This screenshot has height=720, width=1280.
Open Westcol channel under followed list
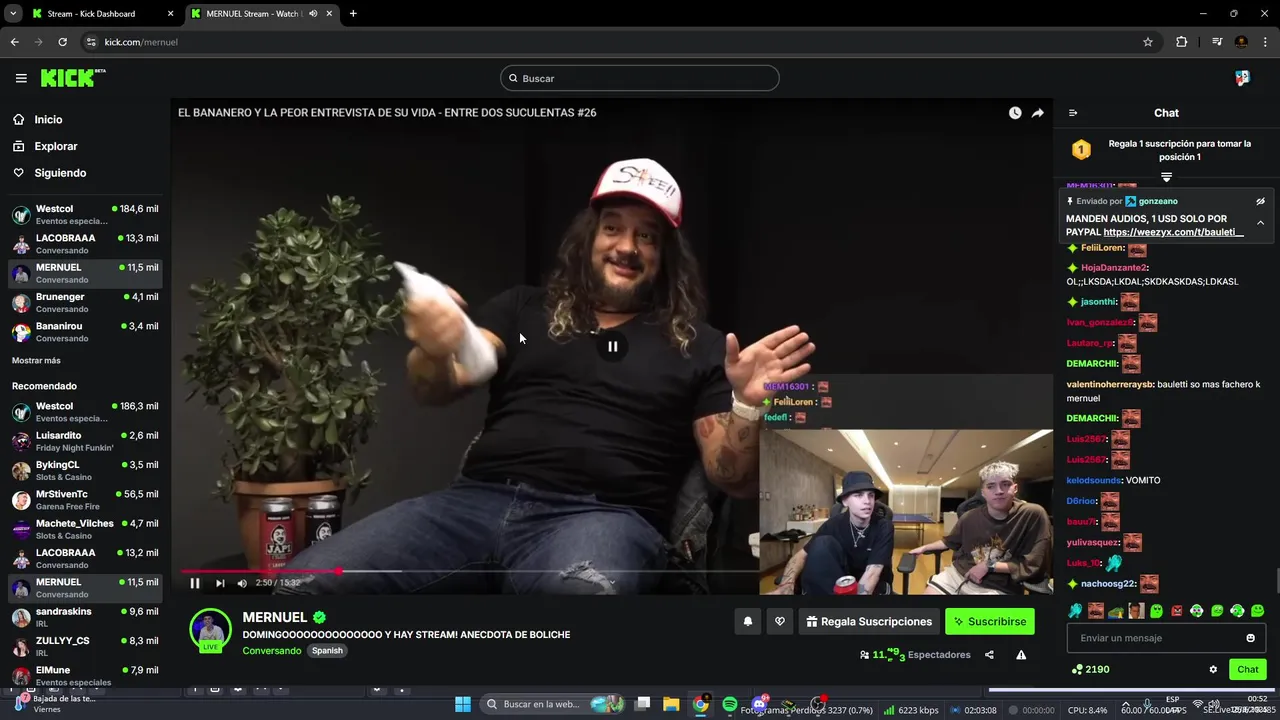pos(85,215)
